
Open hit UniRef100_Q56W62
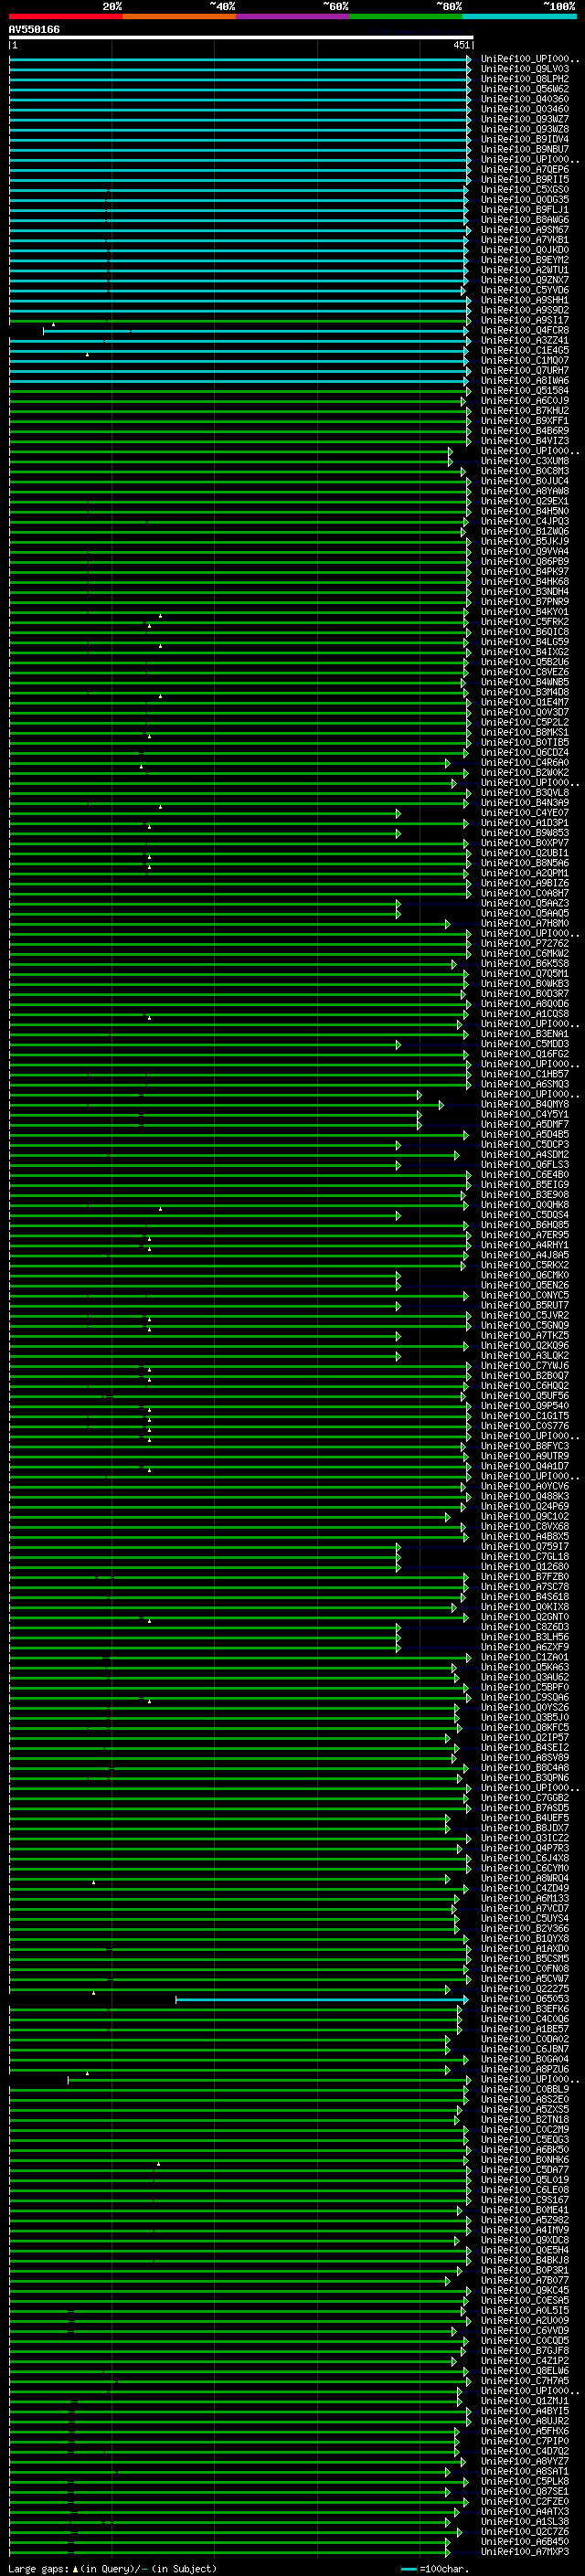[x=525, y=89]
